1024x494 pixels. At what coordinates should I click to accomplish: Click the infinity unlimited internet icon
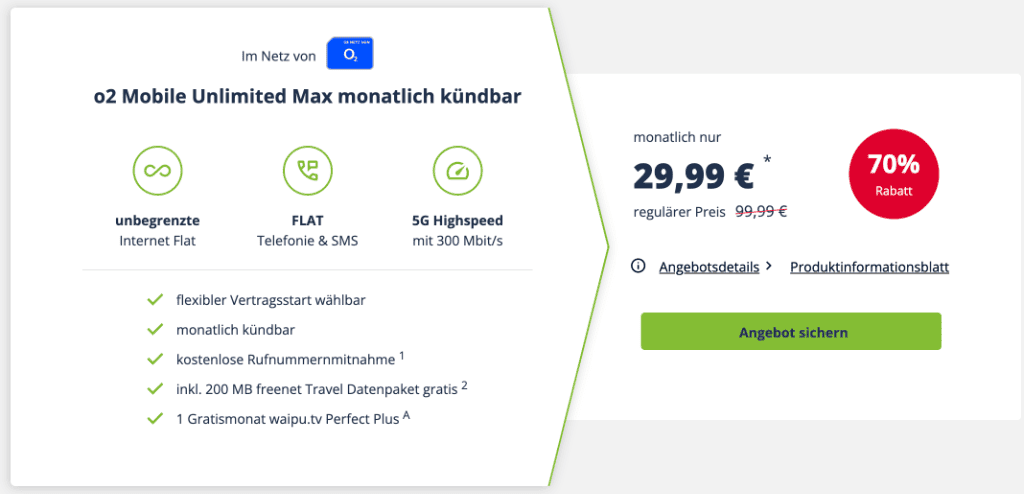157,171
